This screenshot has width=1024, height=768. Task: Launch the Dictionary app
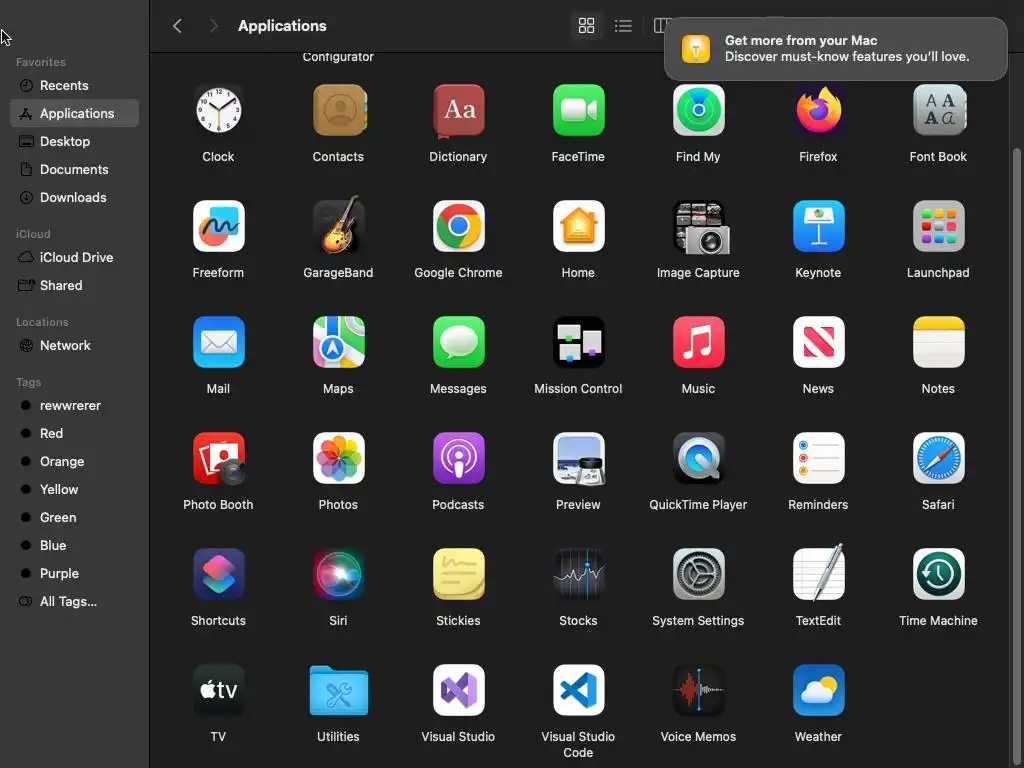(458, 110)
